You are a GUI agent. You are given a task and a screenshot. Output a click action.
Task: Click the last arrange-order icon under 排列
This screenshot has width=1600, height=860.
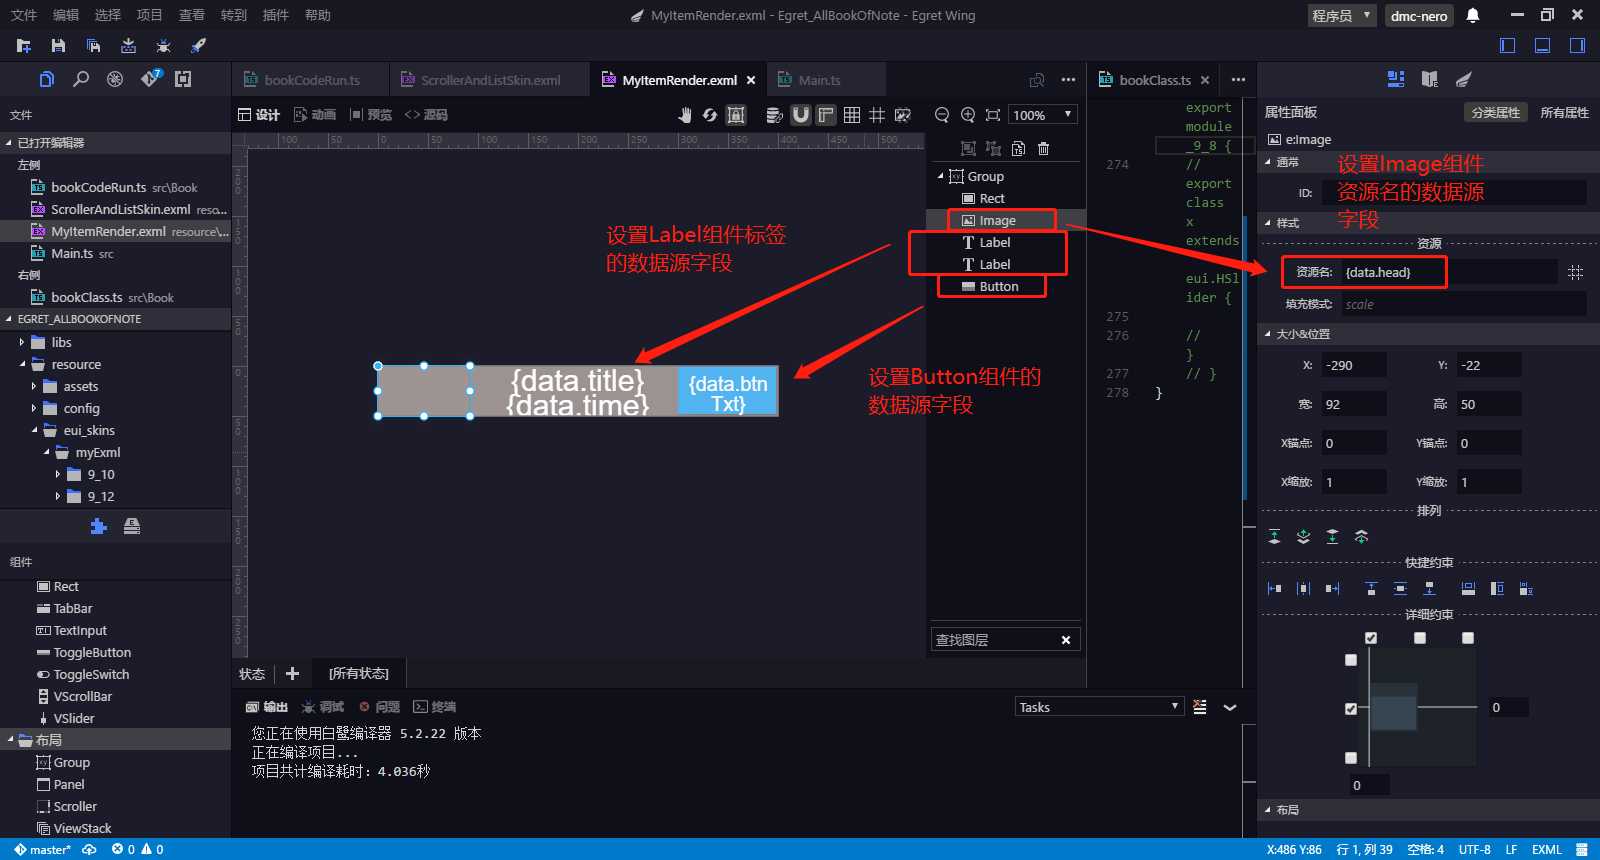click(1361, 537)
